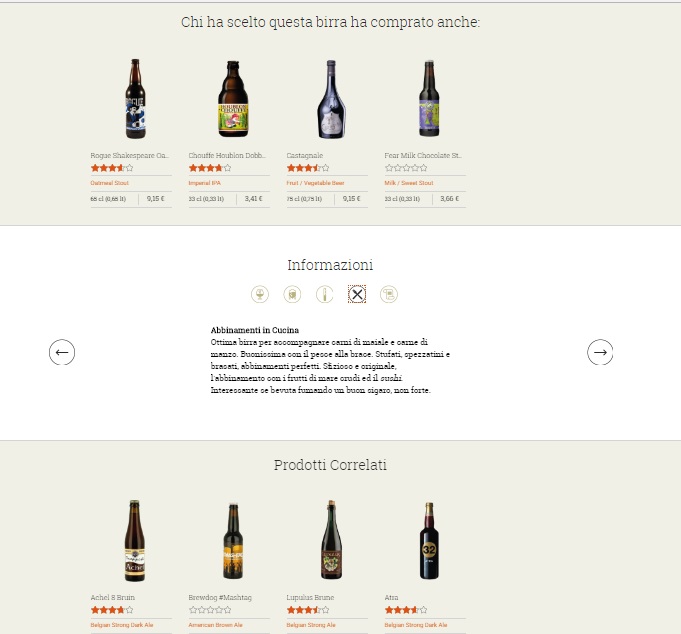
Task: Rate Fear Milk Chocolate Stout stars
Action: click(x=407, y=168)
